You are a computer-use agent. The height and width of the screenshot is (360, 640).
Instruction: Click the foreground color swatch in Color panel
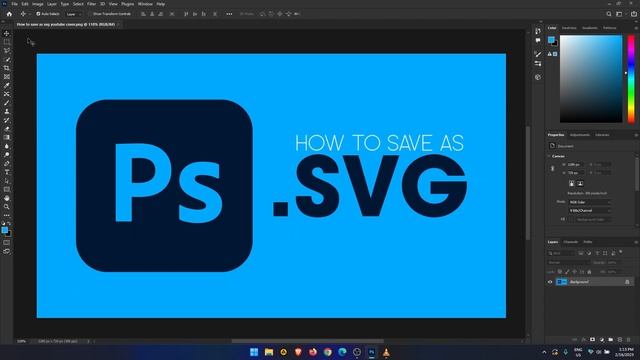click(551, 40)
